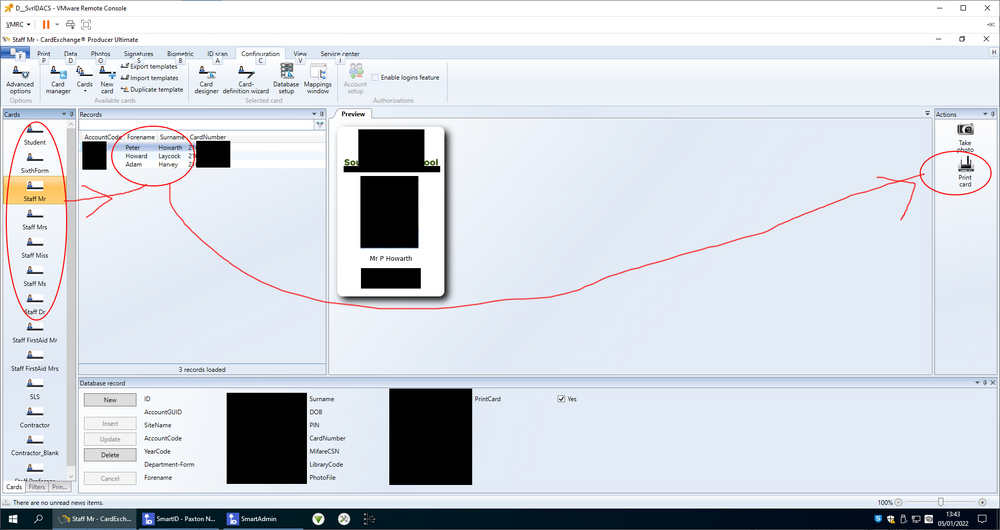The width and height of the screenshot is (1000, 530).
Task: Select the Contractor_Blank card template
Action: click(34, 445)
